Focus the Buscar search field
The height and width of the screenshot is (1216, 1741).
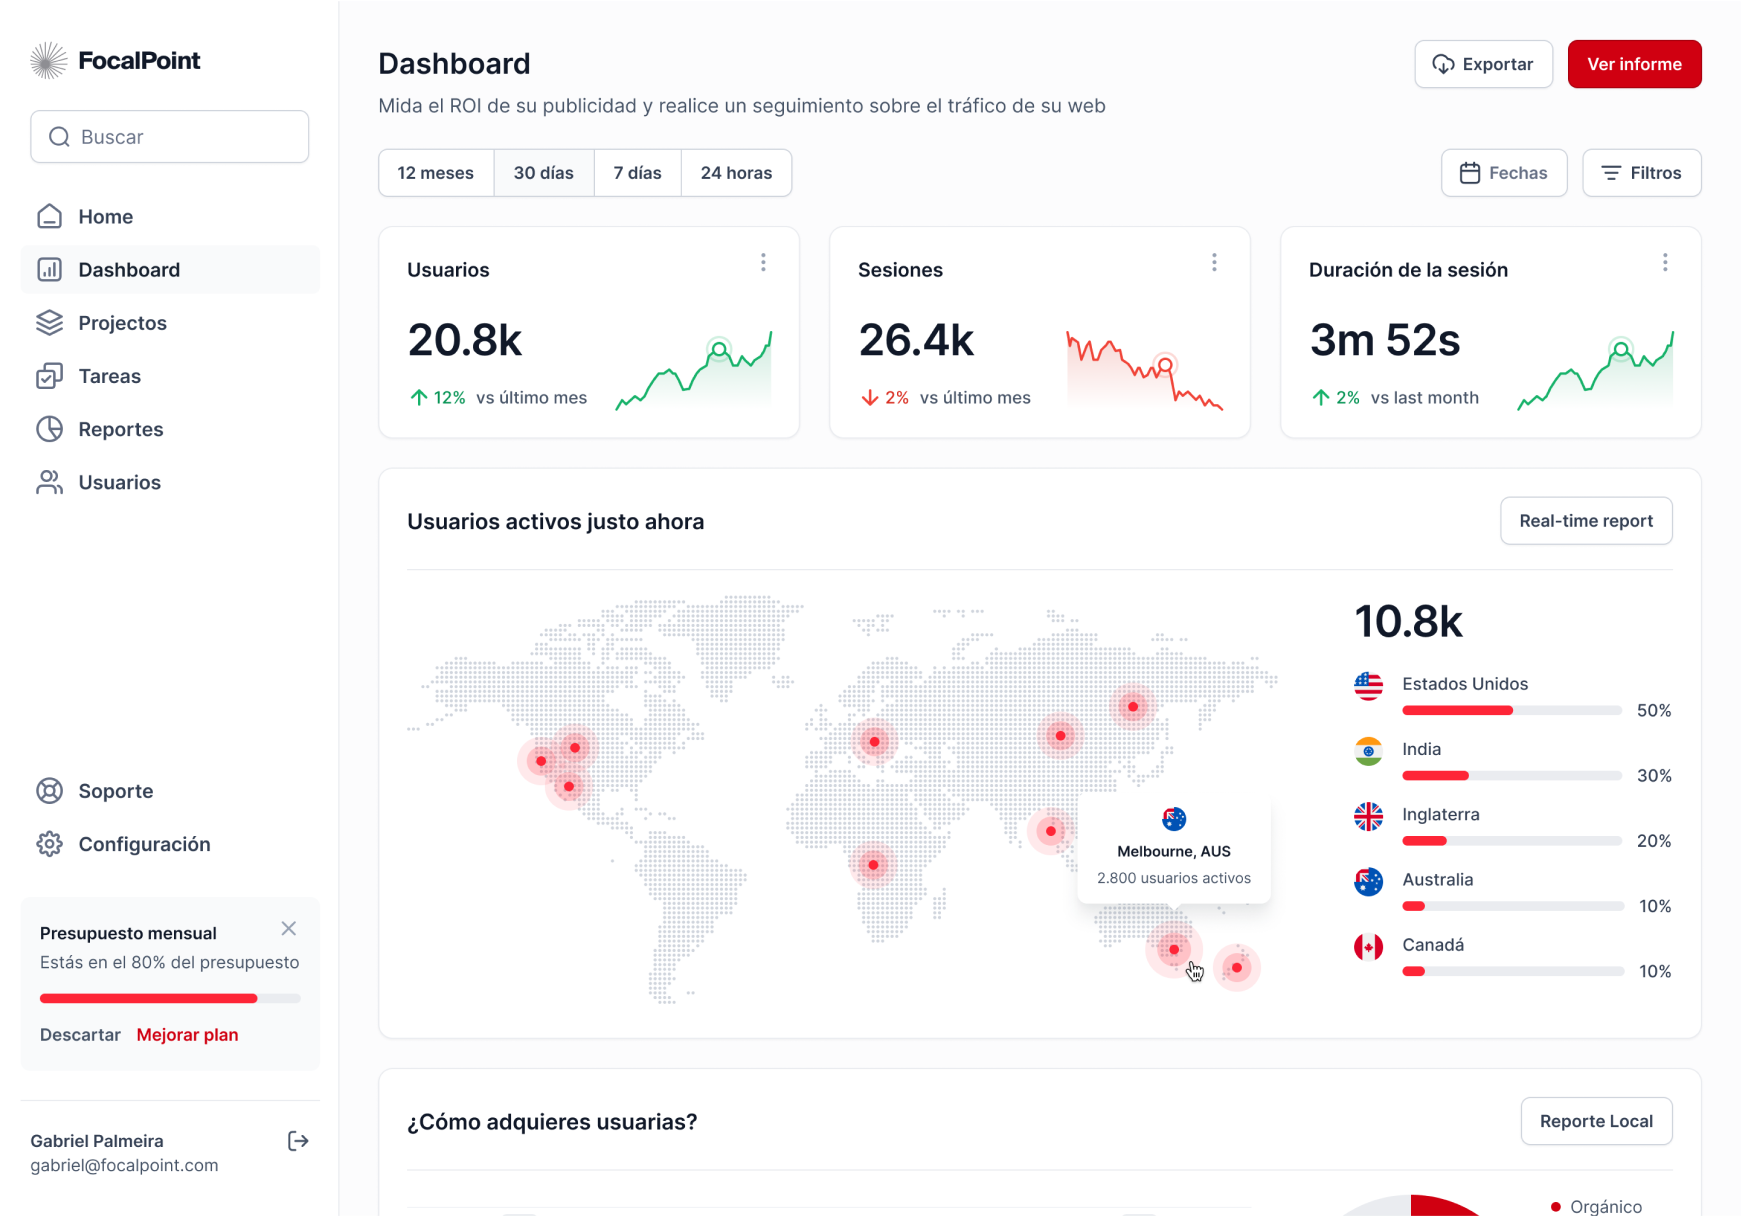pyautogui.click(x=170, y=137)
